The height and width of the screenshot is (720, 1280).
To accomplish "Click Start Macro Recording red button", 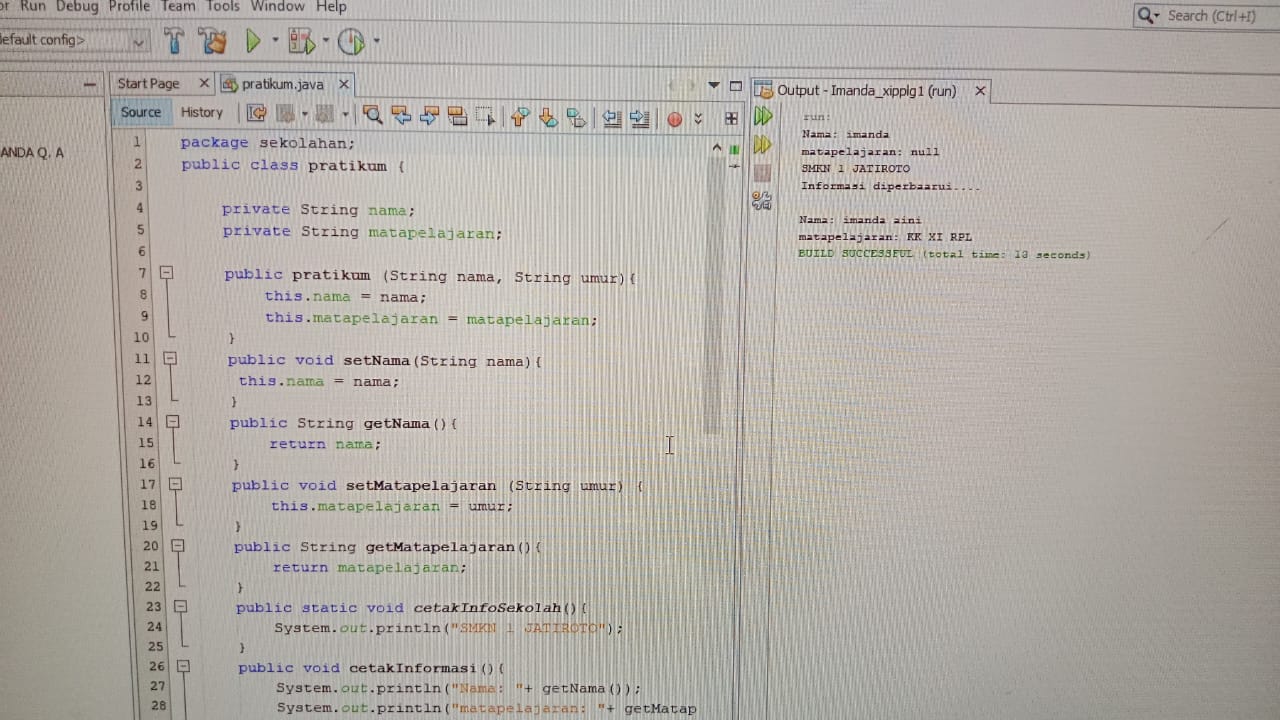I will point(674,119).
